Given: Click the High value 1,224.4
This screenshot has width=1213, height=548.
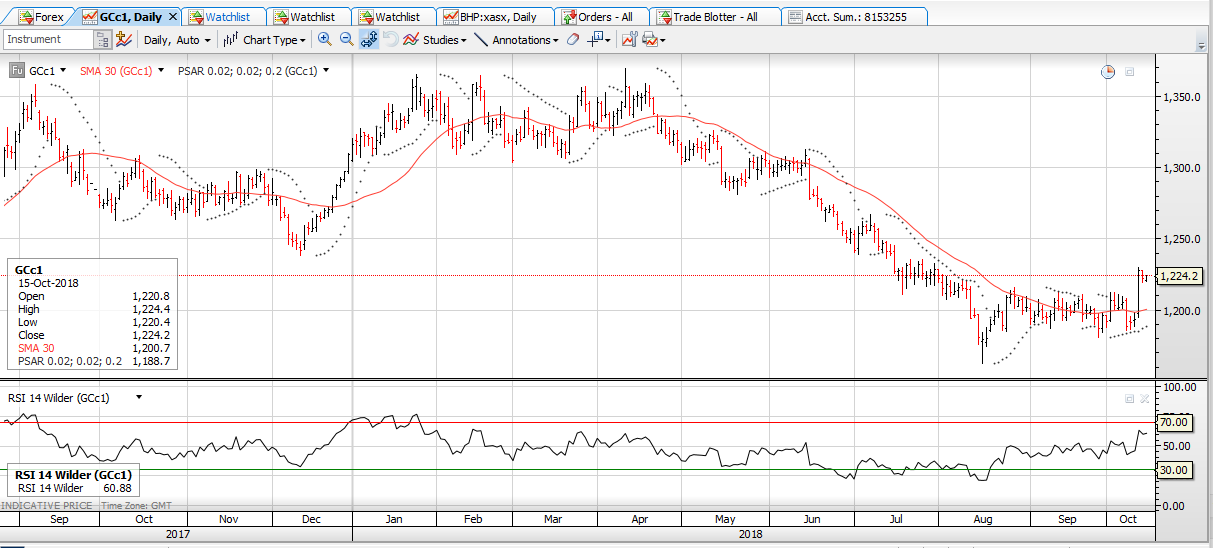Looking at the screenshot, I should pyautogui.click(x=150, y=309).
